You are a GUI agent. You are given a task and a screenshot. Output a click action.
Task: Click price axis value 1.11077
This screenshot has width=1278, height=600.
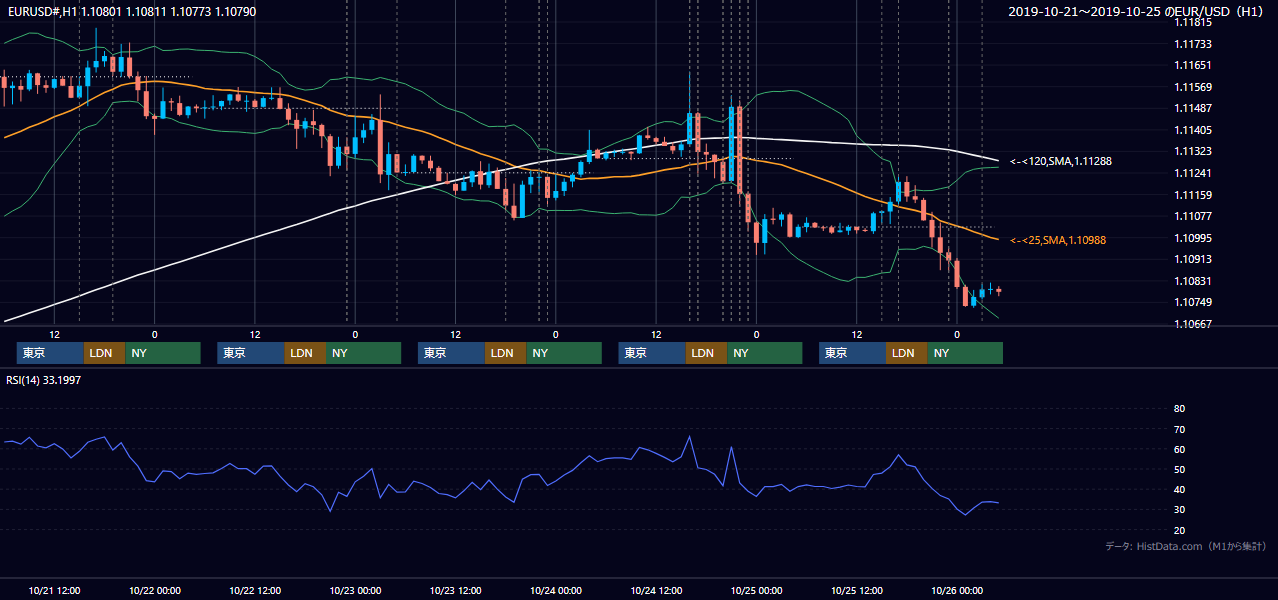(x=1192, y=216)
